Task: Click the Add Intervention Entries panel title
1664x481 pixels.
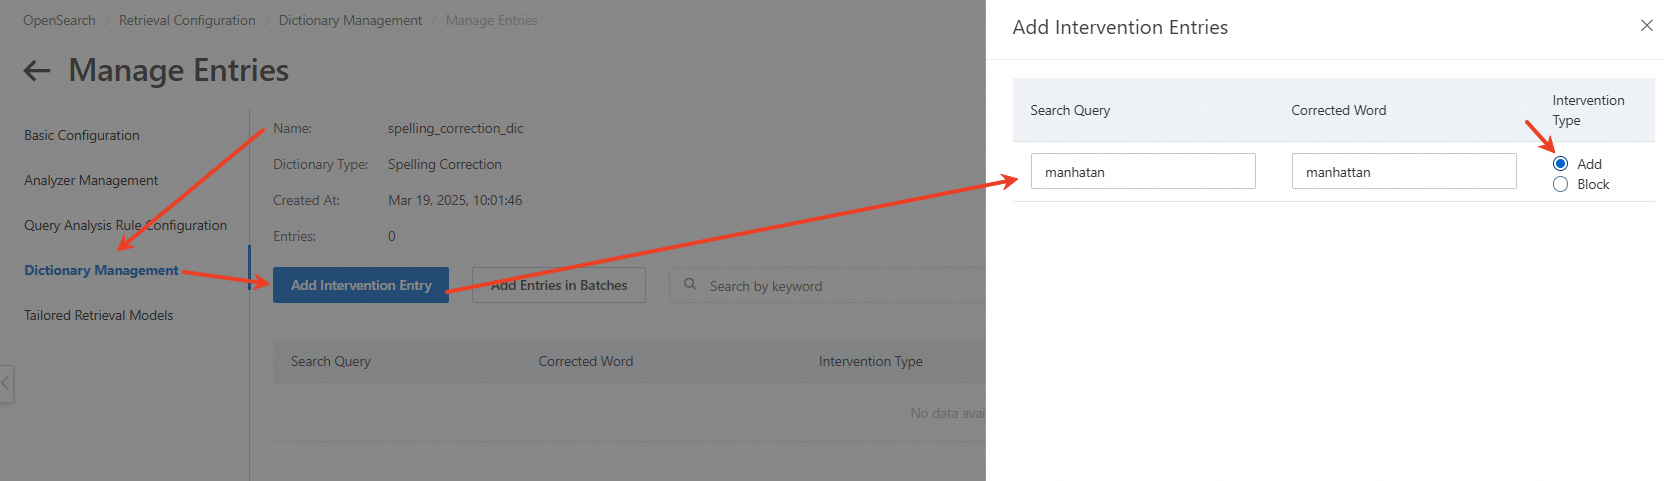Action: pyautogui.click(x=1120, y=27)
